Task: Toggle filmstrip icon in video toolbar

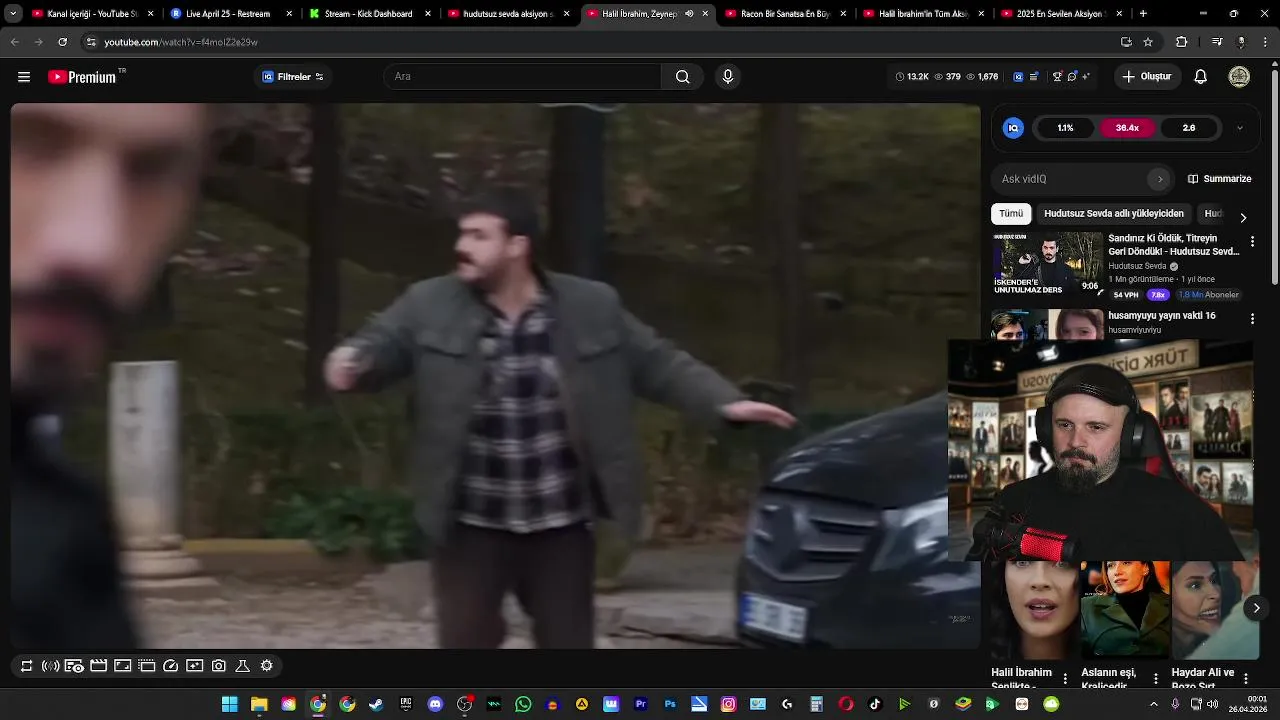Action: point(146,666)
